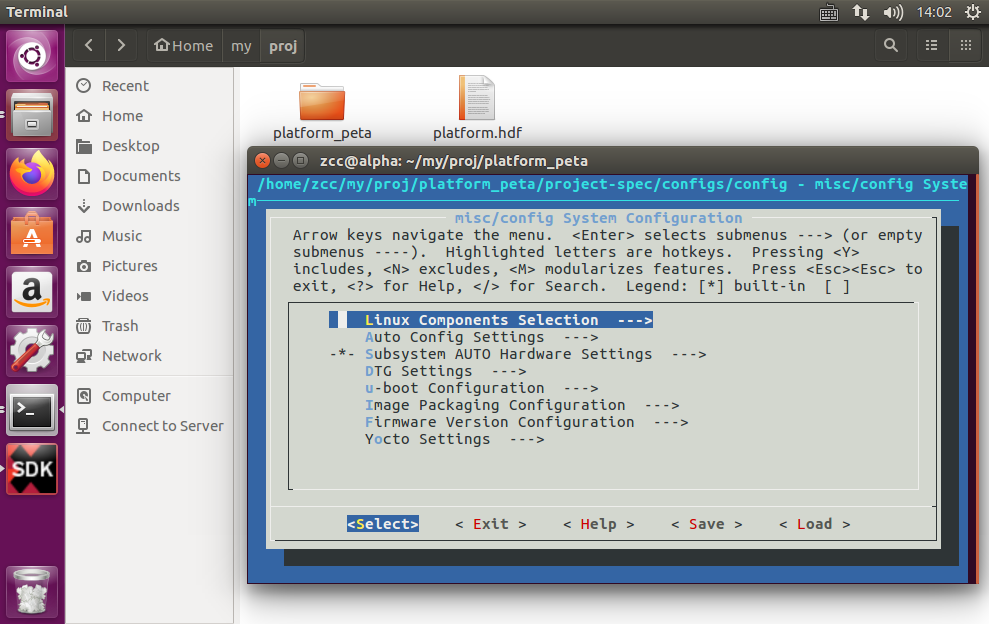This screenshot has width=989, height=624.
Task: Launch the SDK application from the dock
Action: point(32,468)
